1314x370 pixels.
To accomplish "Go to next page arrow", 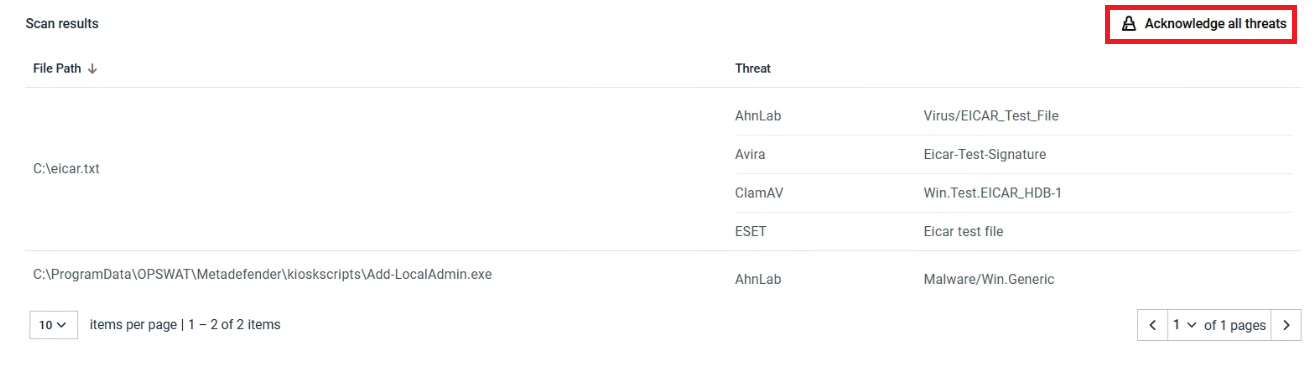I will tap(1287, 325).
